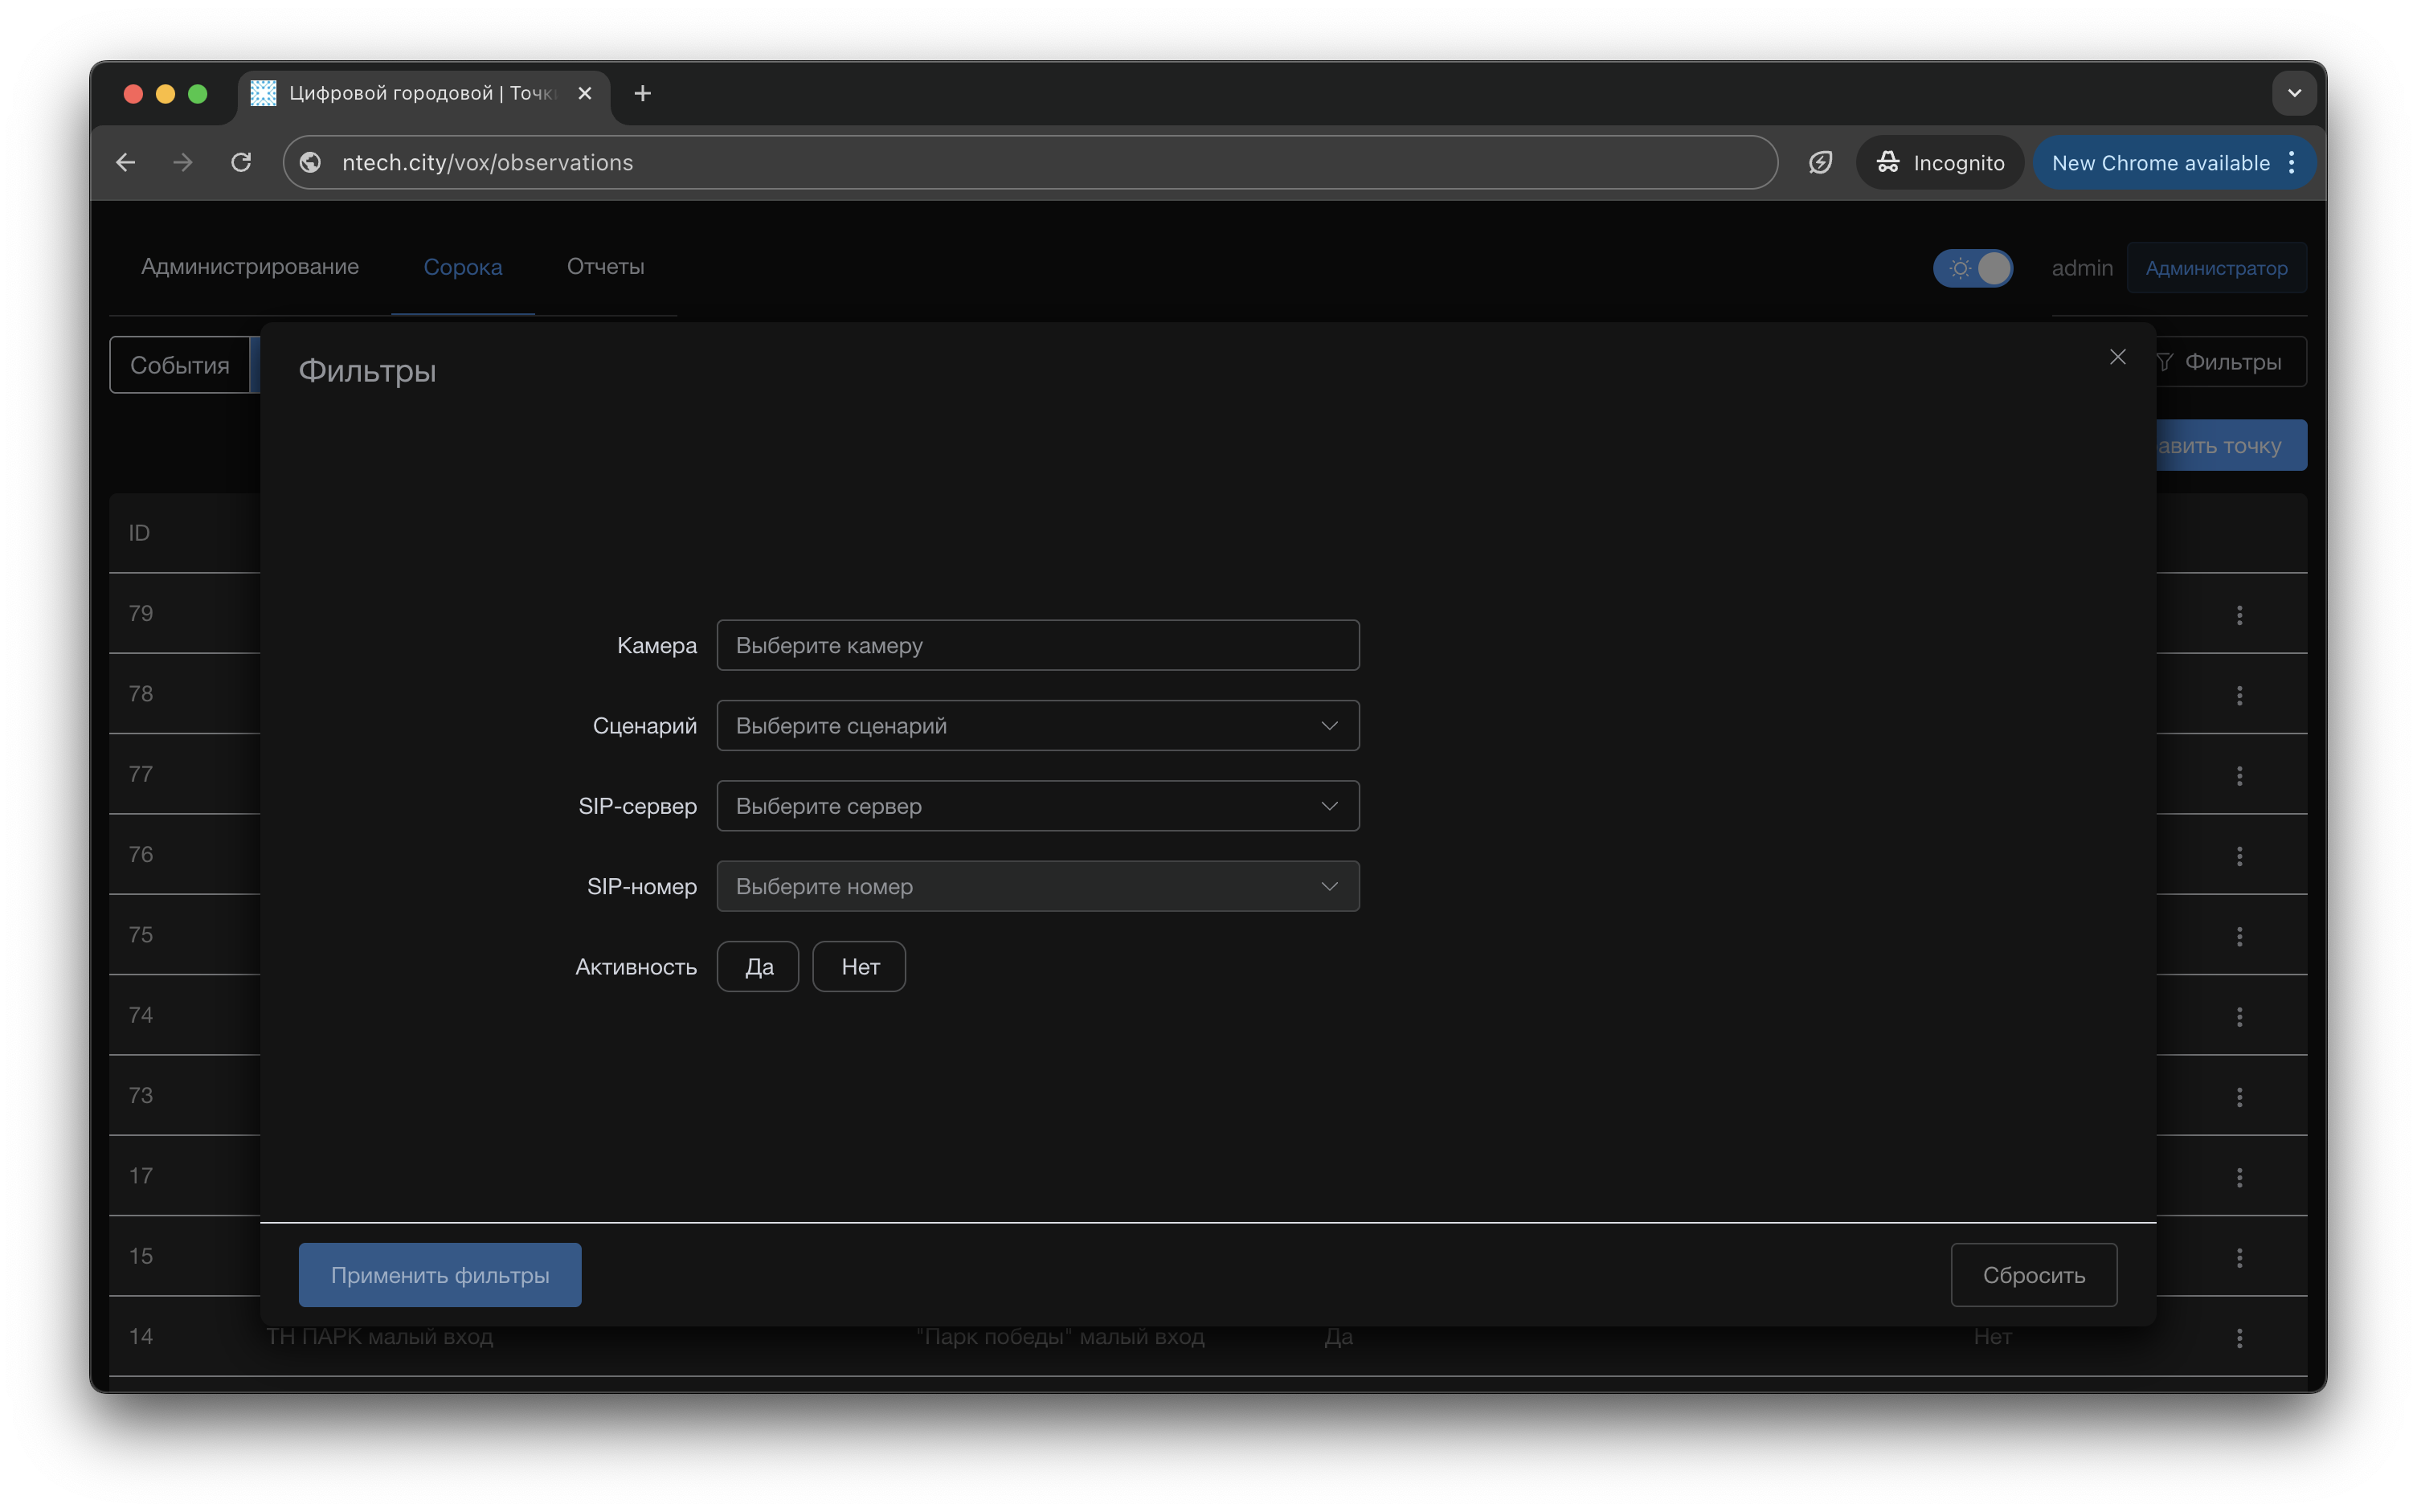Switch to the Администрирование tab
This screenshot has height=1512, width=2417.
(x=250, y=267)
